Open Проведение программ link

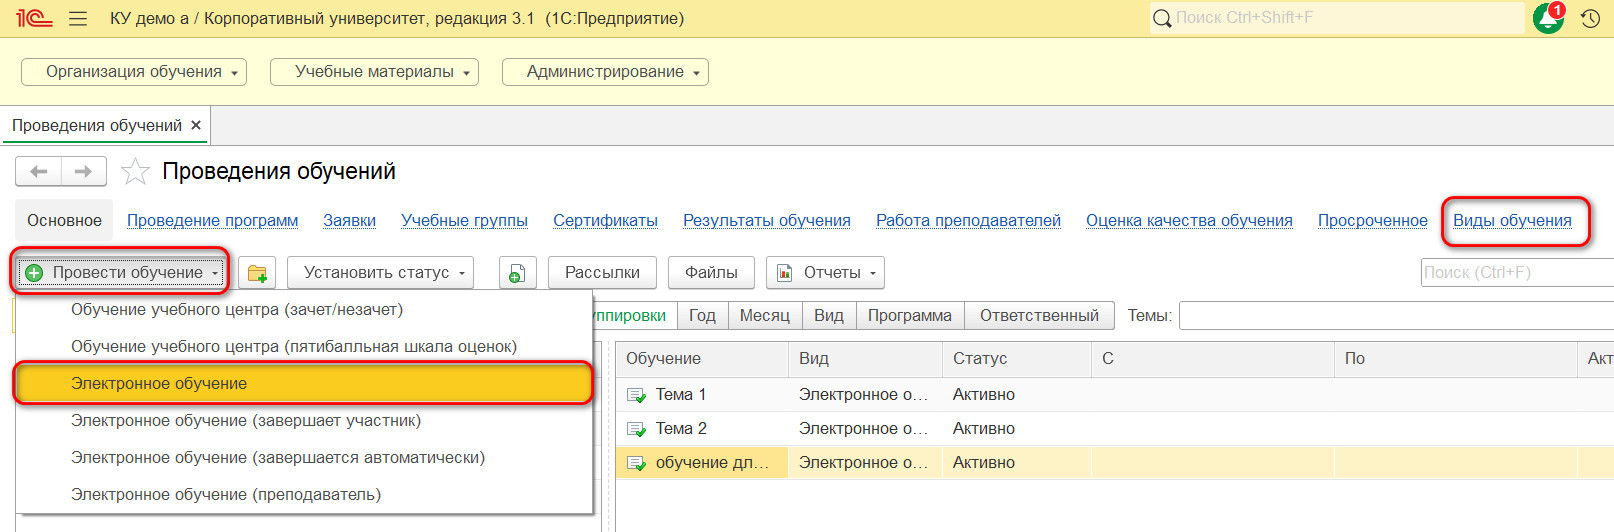coord(212,221)
